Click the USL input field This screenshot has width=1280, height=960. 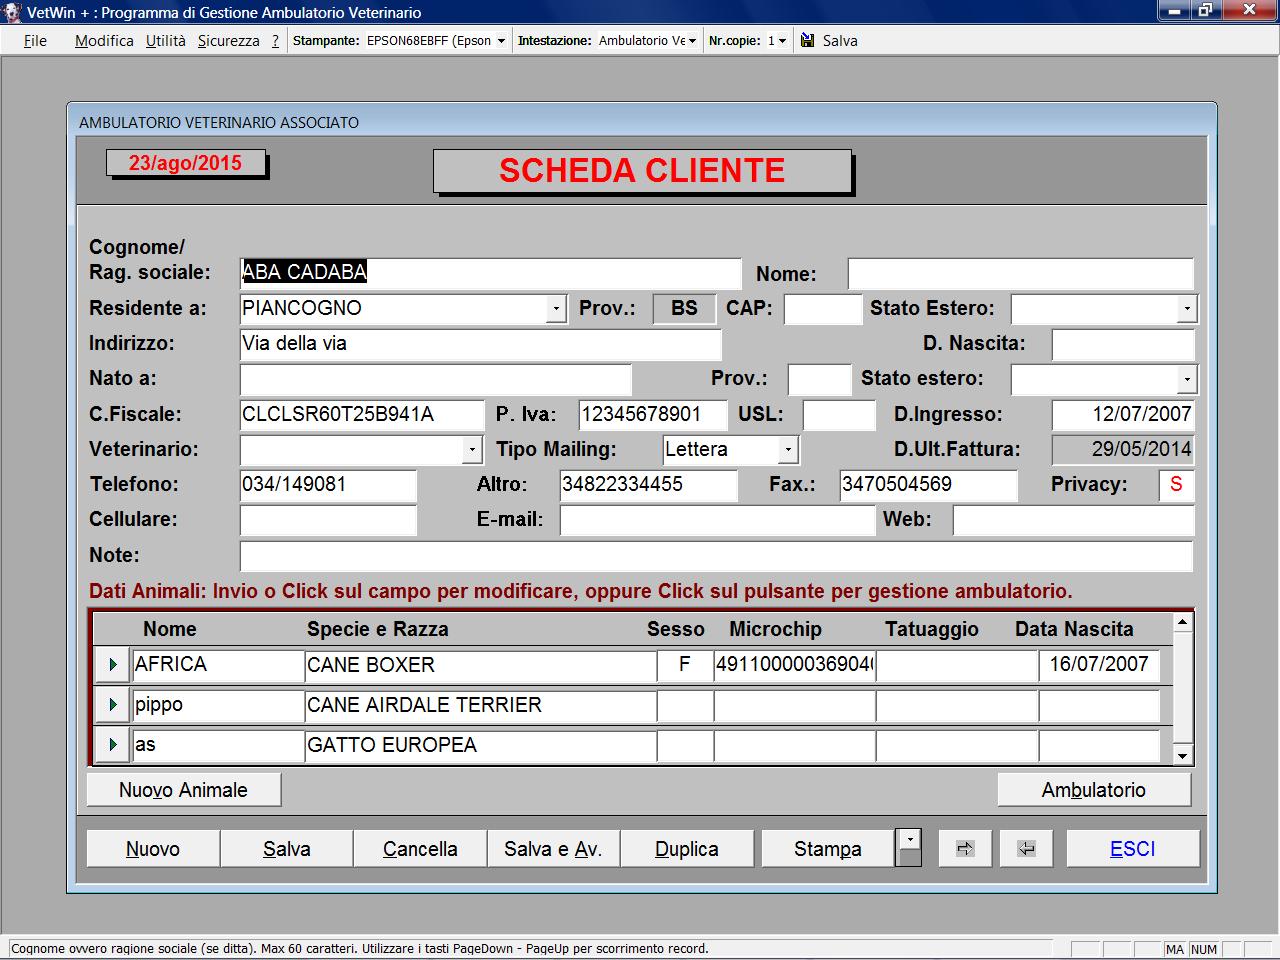coord(839,415)
